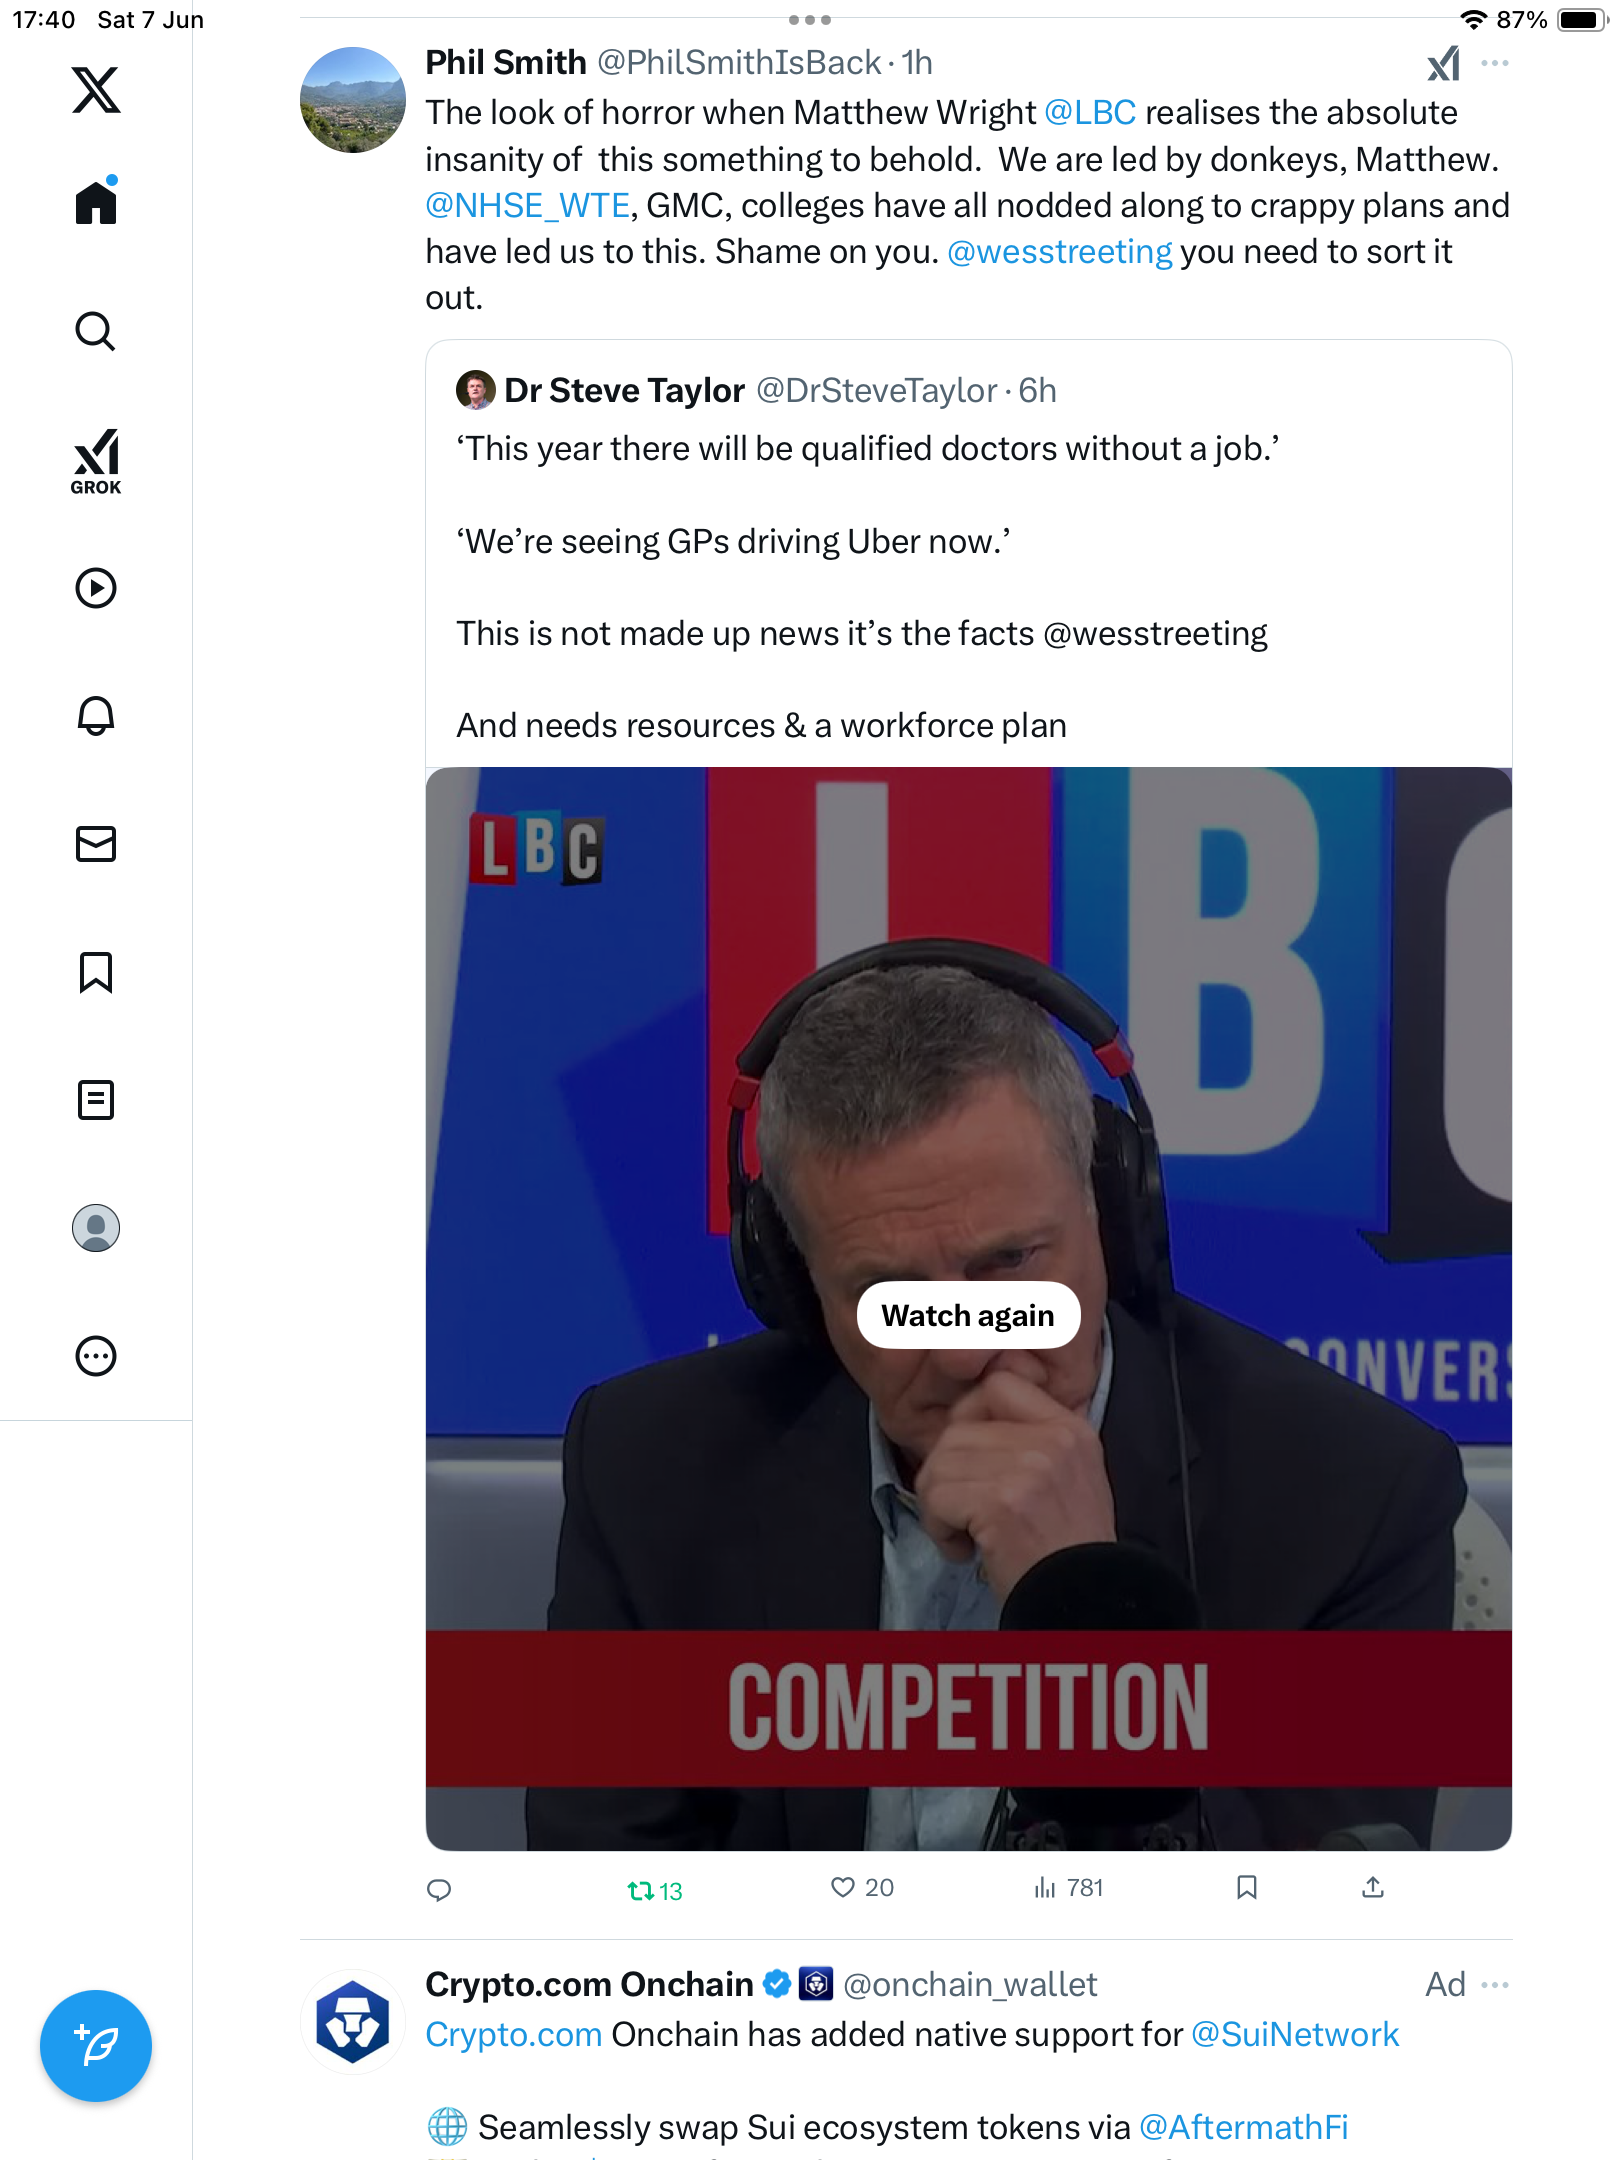Open the @wesstreeting mention link
The height and width of the screenshot is (2160, 1620).
tap(1059, 252)
